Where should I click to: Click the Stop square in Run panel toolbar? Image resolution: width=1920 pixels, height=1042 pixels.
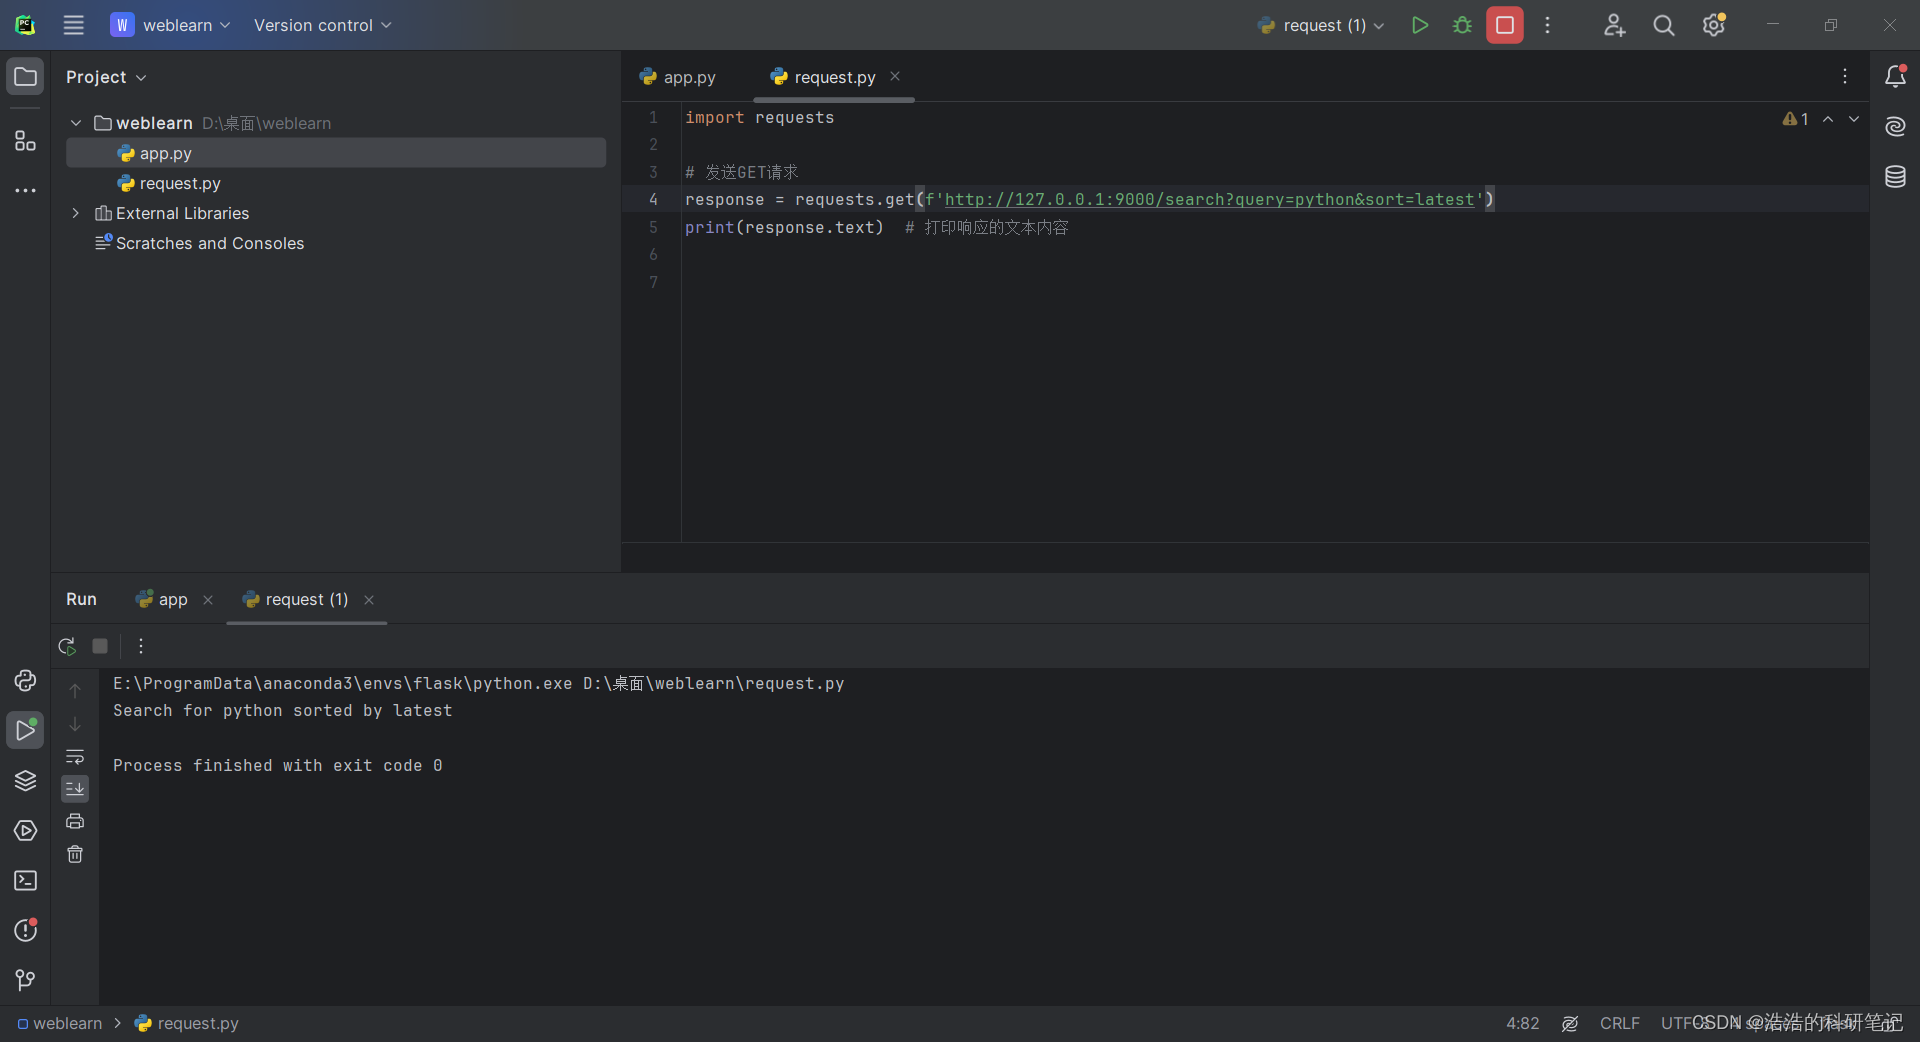100,646
